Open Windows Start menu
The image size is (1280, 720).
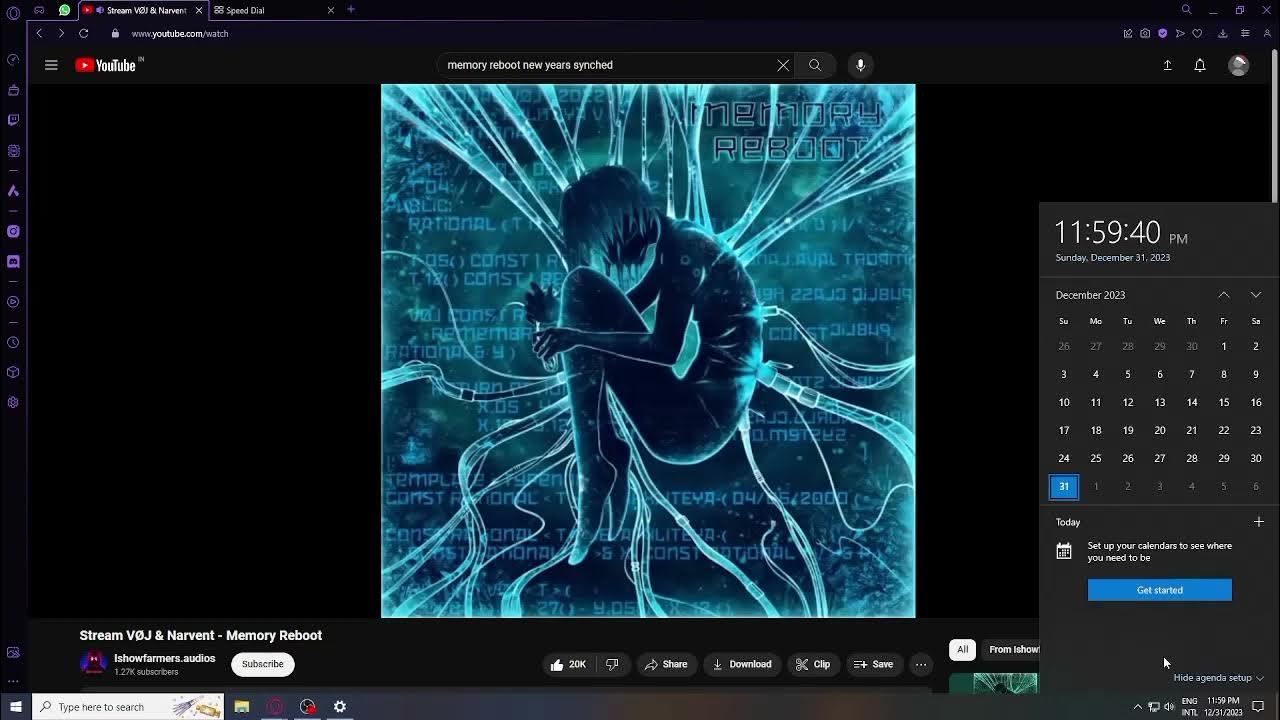tap(15, 707)
